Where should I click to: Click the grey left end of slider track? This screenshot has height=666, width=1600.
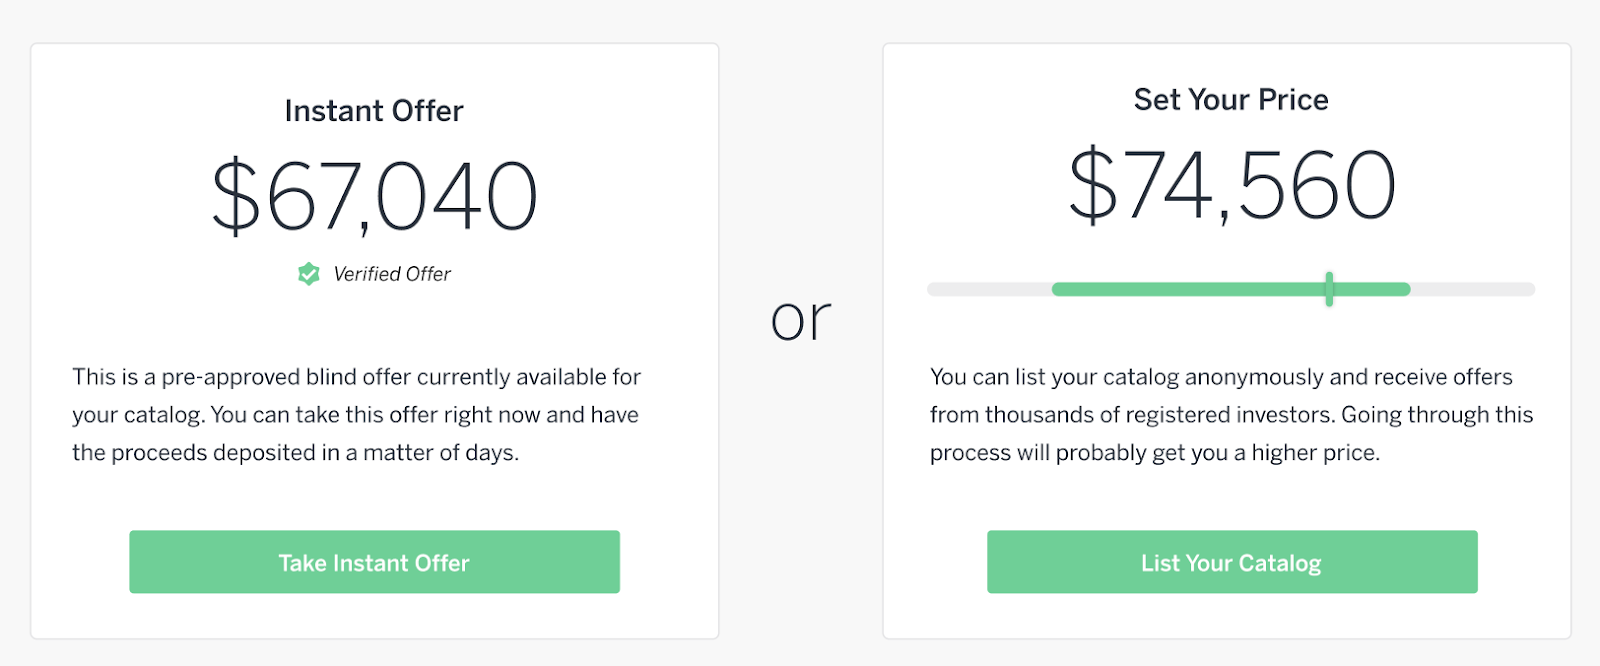(x=989, y=289)
